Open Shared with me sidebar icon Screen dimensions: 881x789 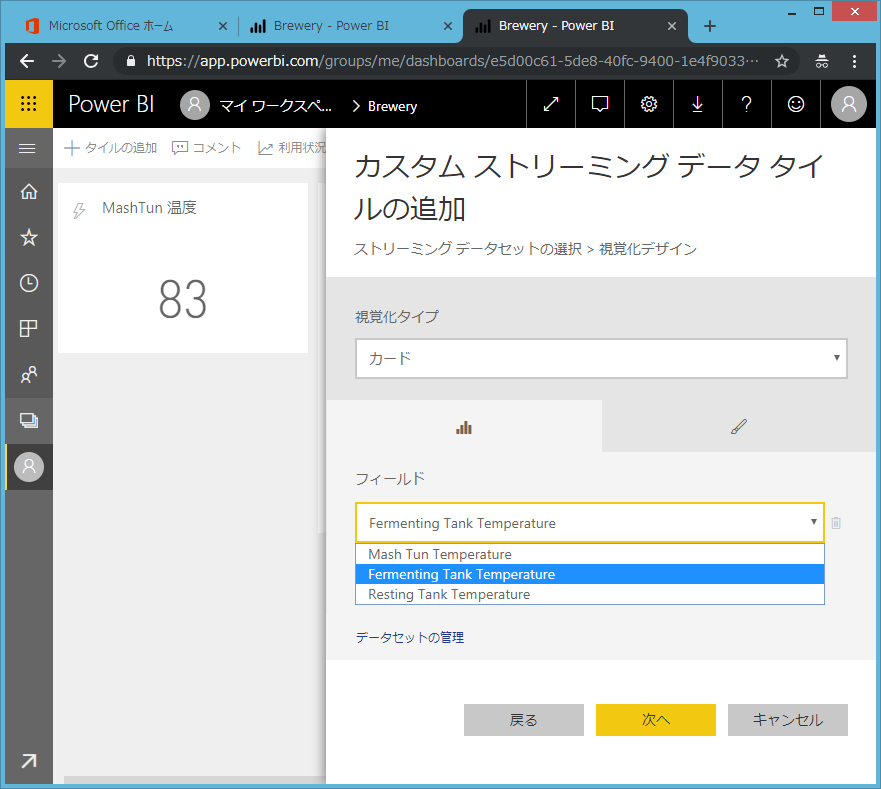pos(29,374)
